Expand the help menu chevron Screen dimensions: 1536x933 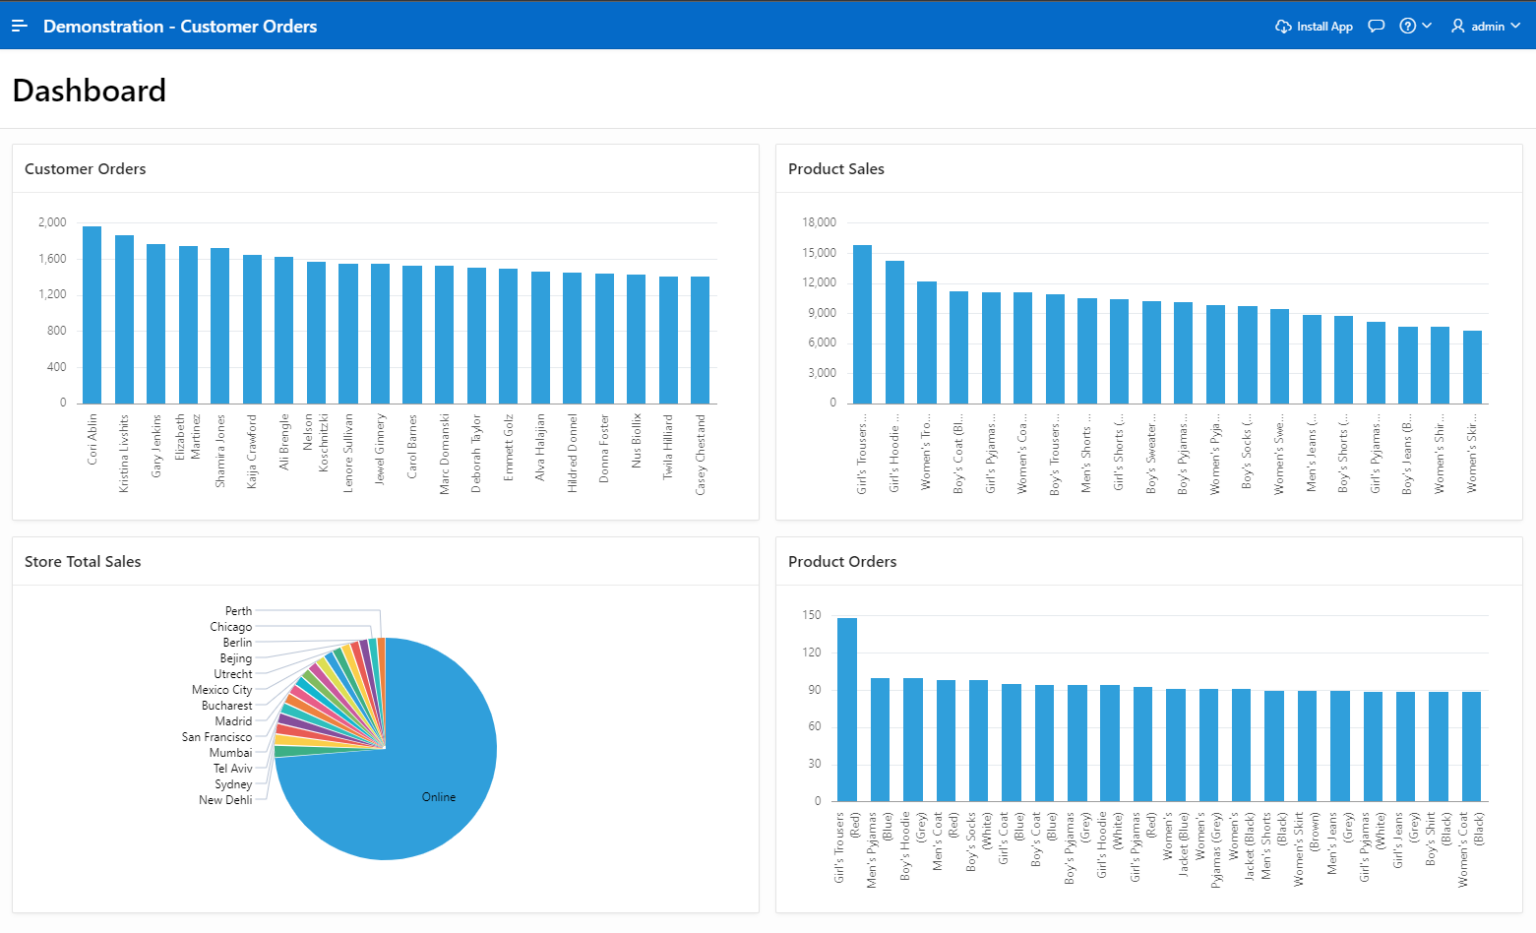pos(1427,26)
